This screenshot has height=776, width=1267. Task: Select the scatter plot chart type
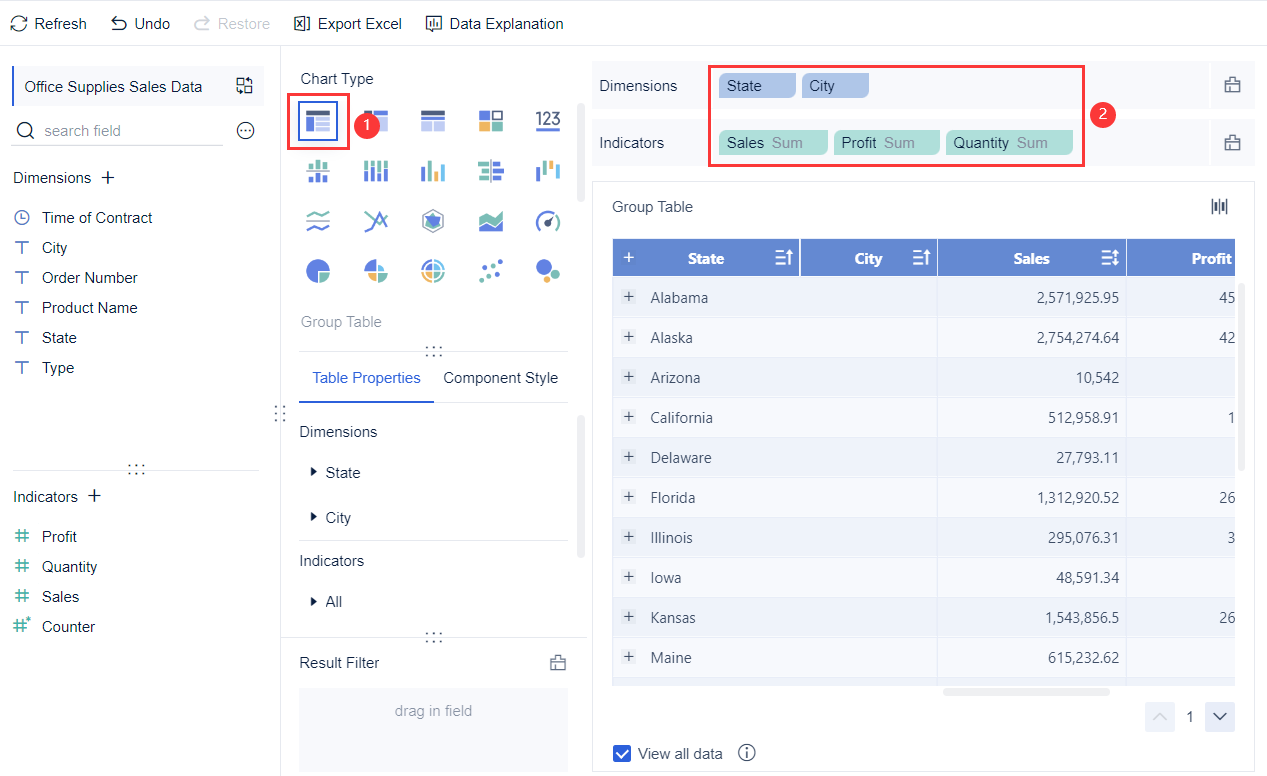point(490,270)
